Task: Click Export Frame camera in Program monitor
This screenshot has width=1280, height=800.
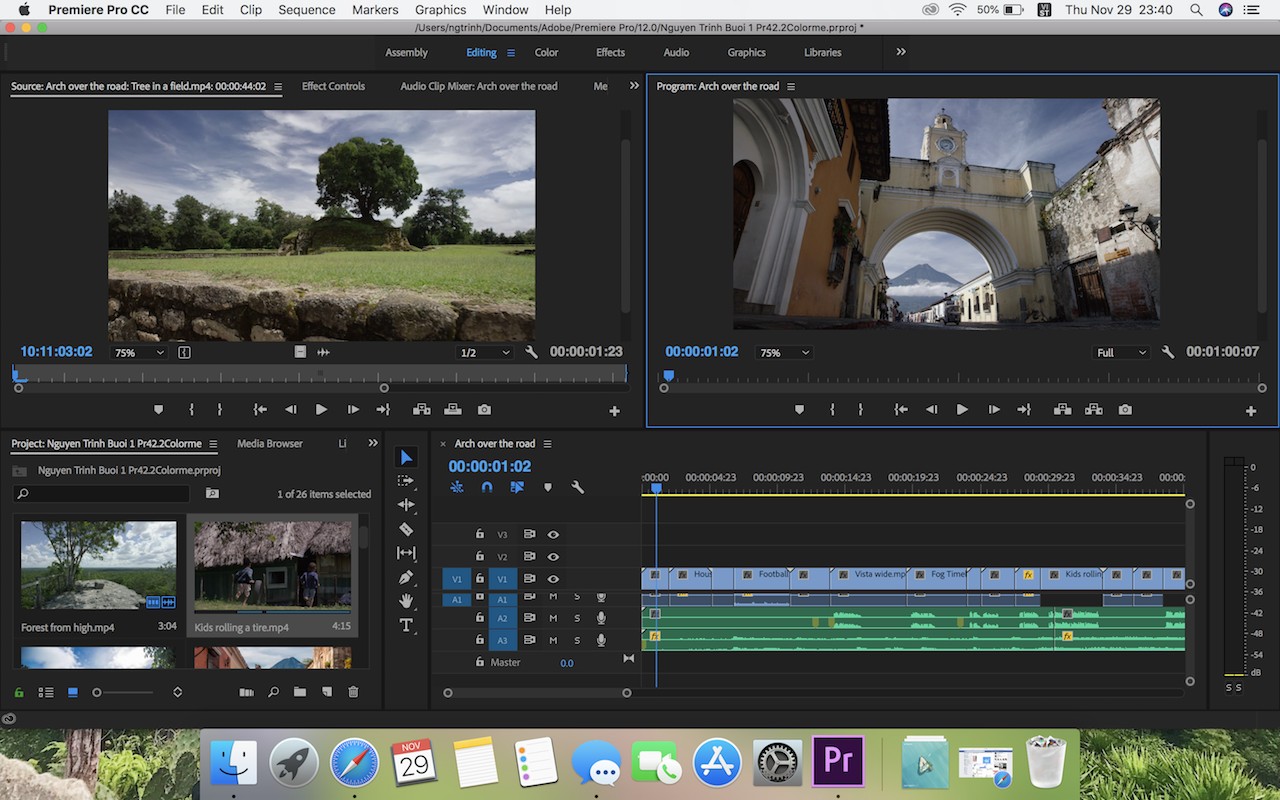Action: coord(1125,410)
